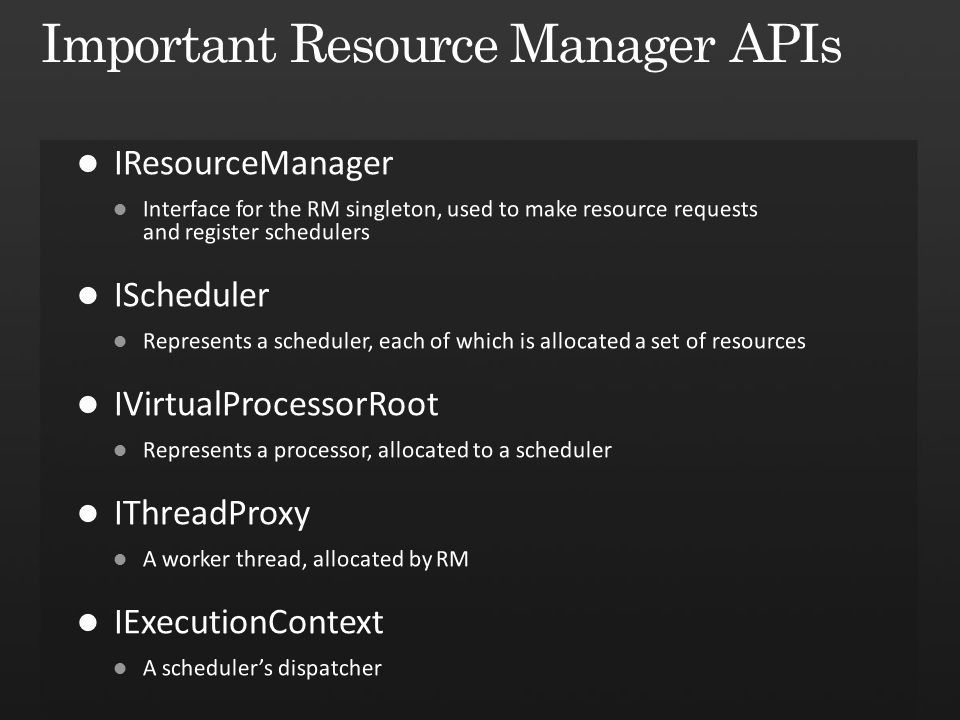Click the 'Represents a scheduler' description
960x720 pixels.
[x=474, y=341]
